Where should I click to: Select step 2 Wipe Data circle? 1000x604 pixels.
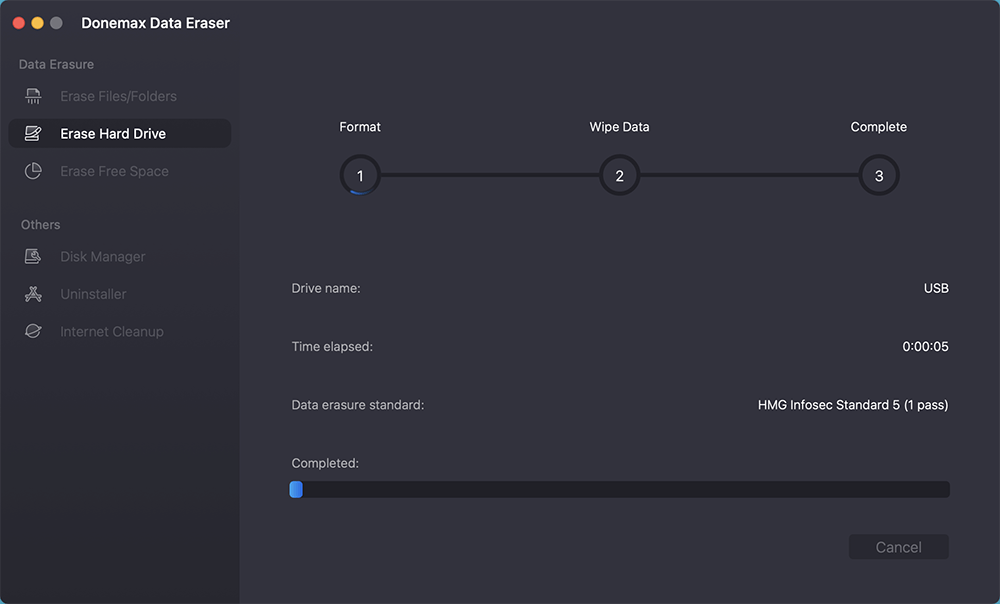tap(619, 174)
